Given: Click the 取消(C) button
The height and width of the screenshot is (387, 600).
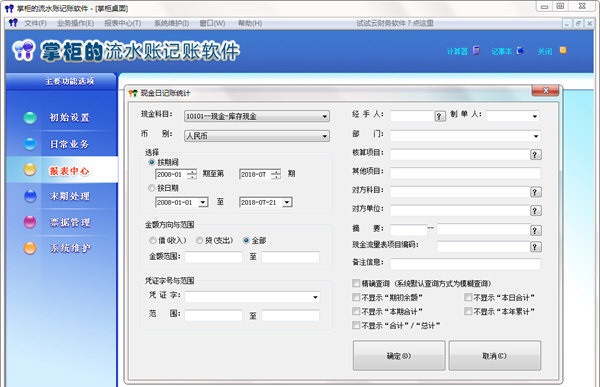Looking at the screenshot, I should pyautogui.click(x=494, y=356).
